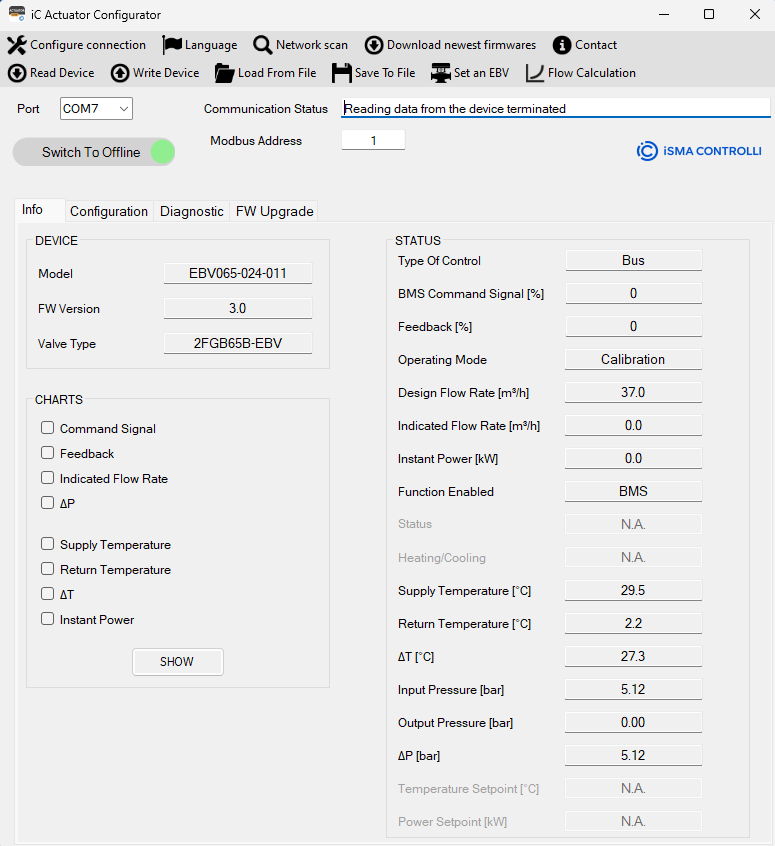The image size is (775, 846).
Task: Open the Diagnostic tab
Action: coord(192,211)
